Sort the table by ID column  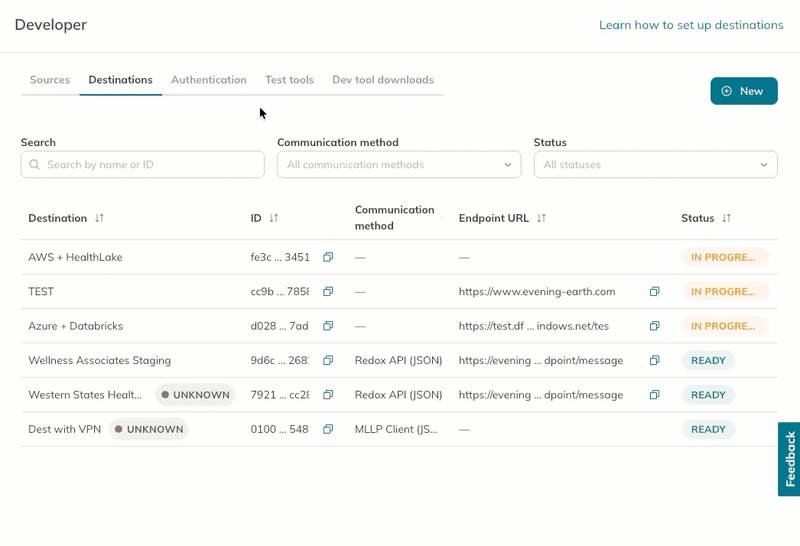pyautogui.click(x=274, y=218)
